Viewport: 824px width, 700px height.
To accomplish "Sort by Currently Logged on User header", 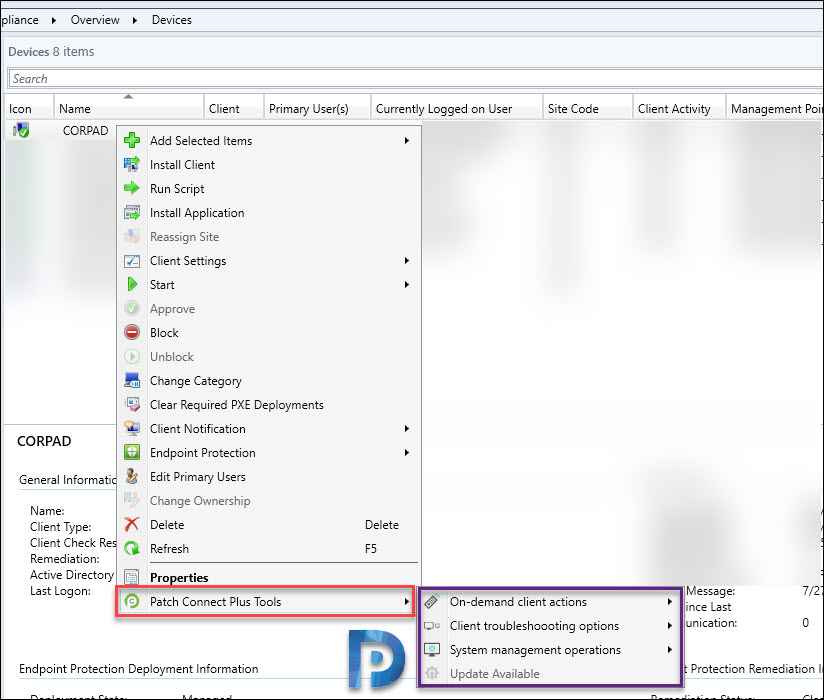I will tap(457, 108).
